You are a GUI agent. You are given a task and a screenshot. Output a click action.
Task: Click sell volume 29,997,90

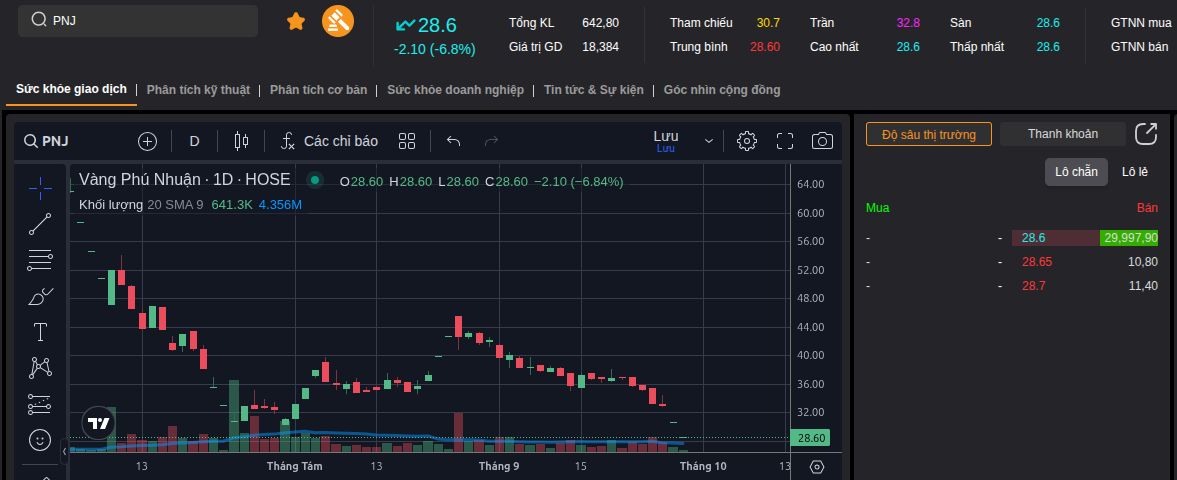click(x=1130, y=238)
